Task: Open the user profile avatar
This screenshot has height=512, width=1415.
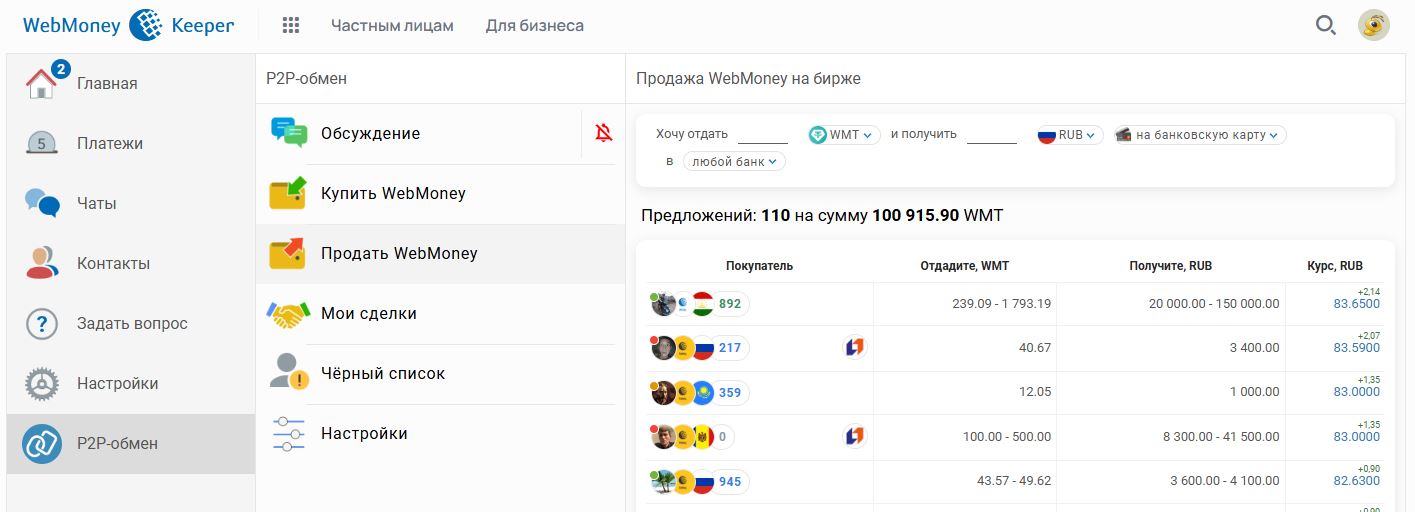Action: (x=1374, y=26)
